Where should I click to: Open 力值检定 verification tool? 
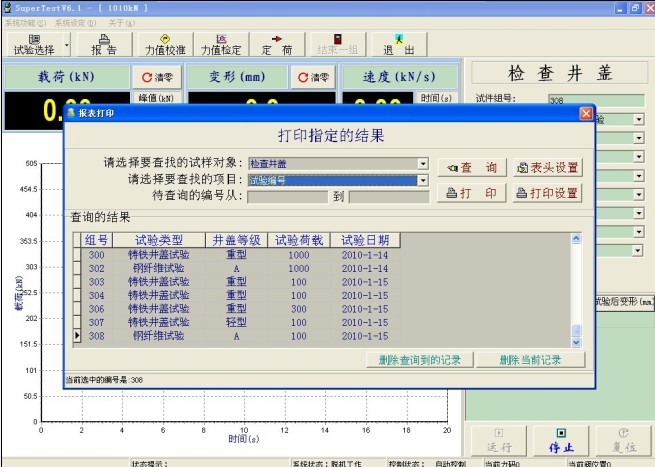click(x=221, y=45)
